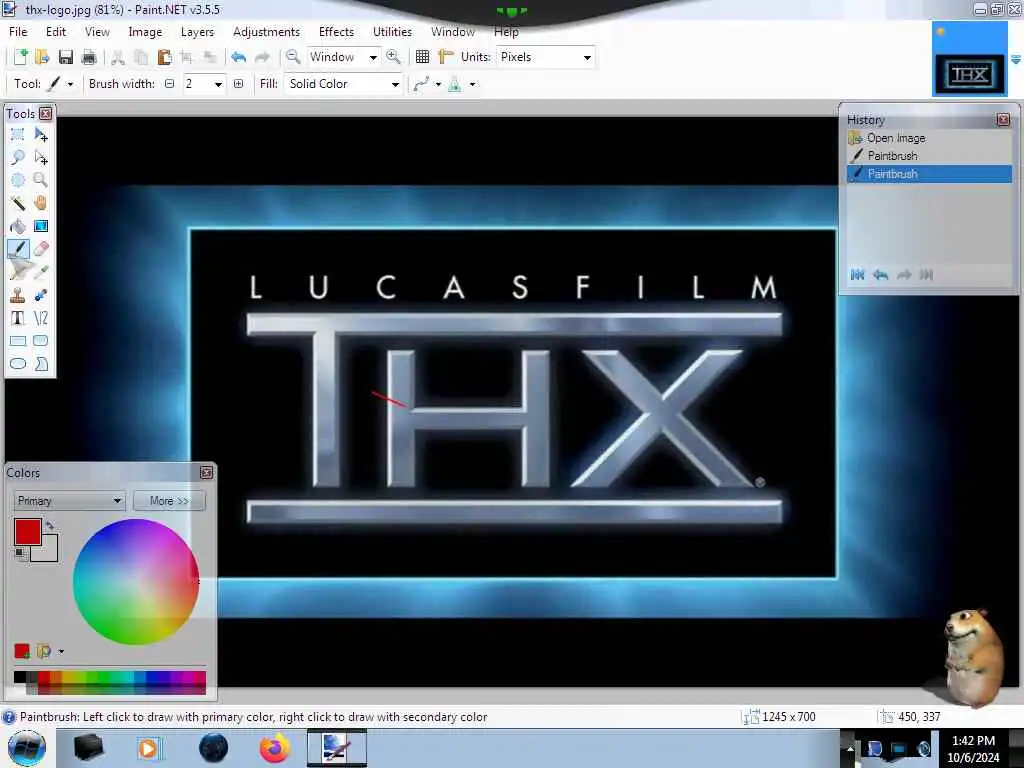Select the Zoom magnifier tool in Tools panel
Image resolution: width=1024 pixels, height=768 pixels.
pyautogui.click(x=40, y=180)
